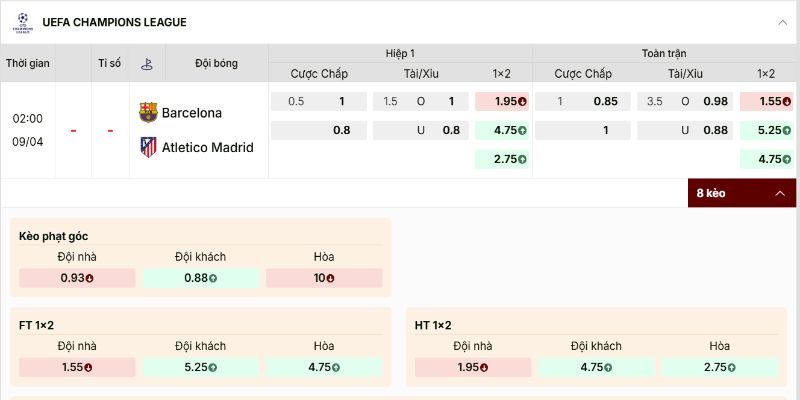The height and width of the screenshot is (400, 800).
Task: Open the Barcelona team name link
Action: coord(192,113)
